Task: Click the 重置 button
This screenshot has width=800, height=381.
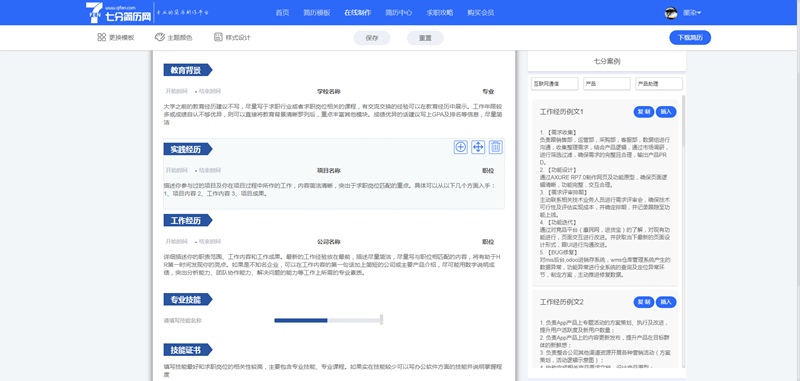Action: point(425,38)
